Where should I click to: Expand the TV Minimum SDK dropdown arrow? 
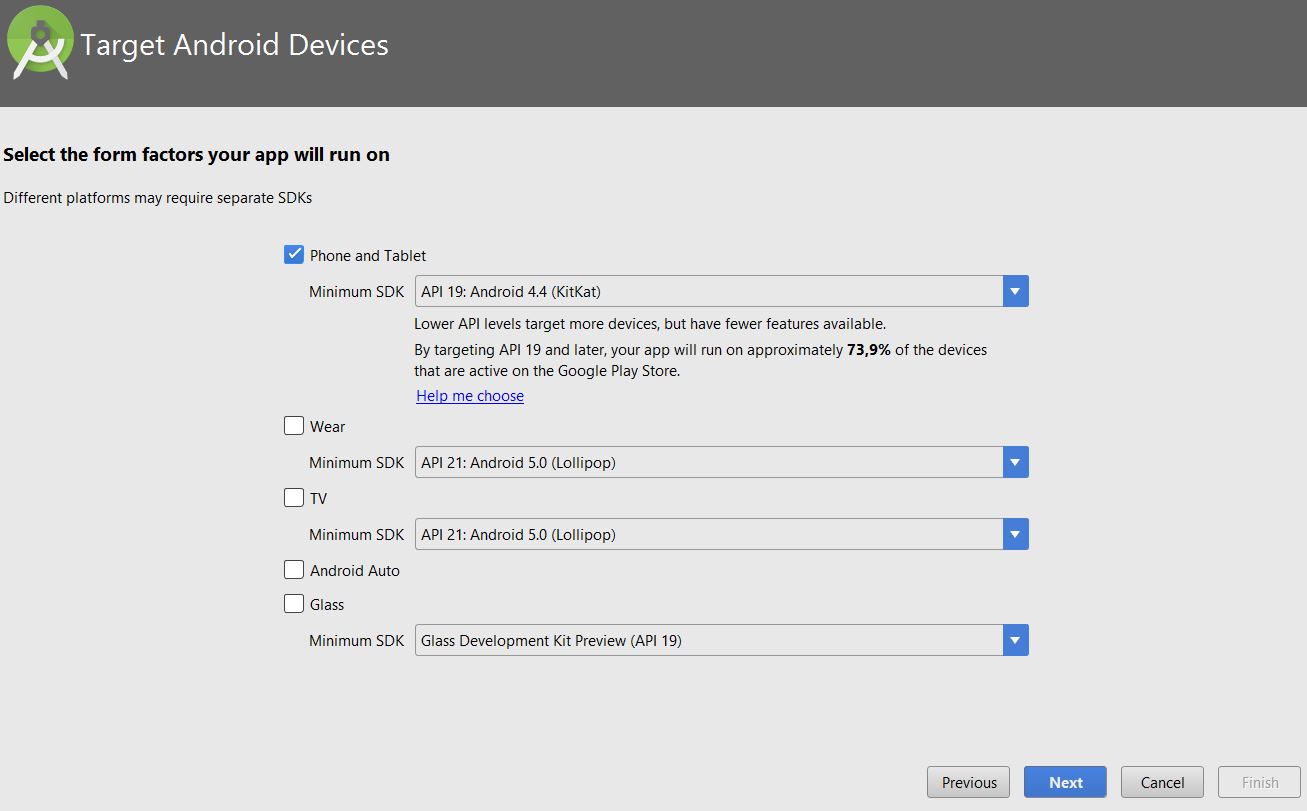[x=1015, y=534]
